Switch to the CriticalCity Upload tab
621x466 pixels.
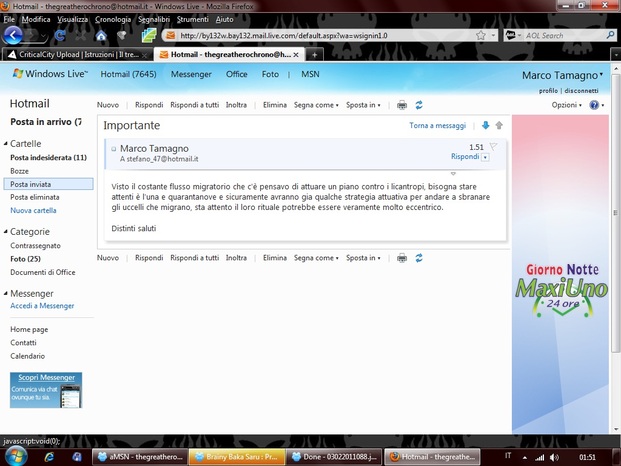[x=77, y=55]
